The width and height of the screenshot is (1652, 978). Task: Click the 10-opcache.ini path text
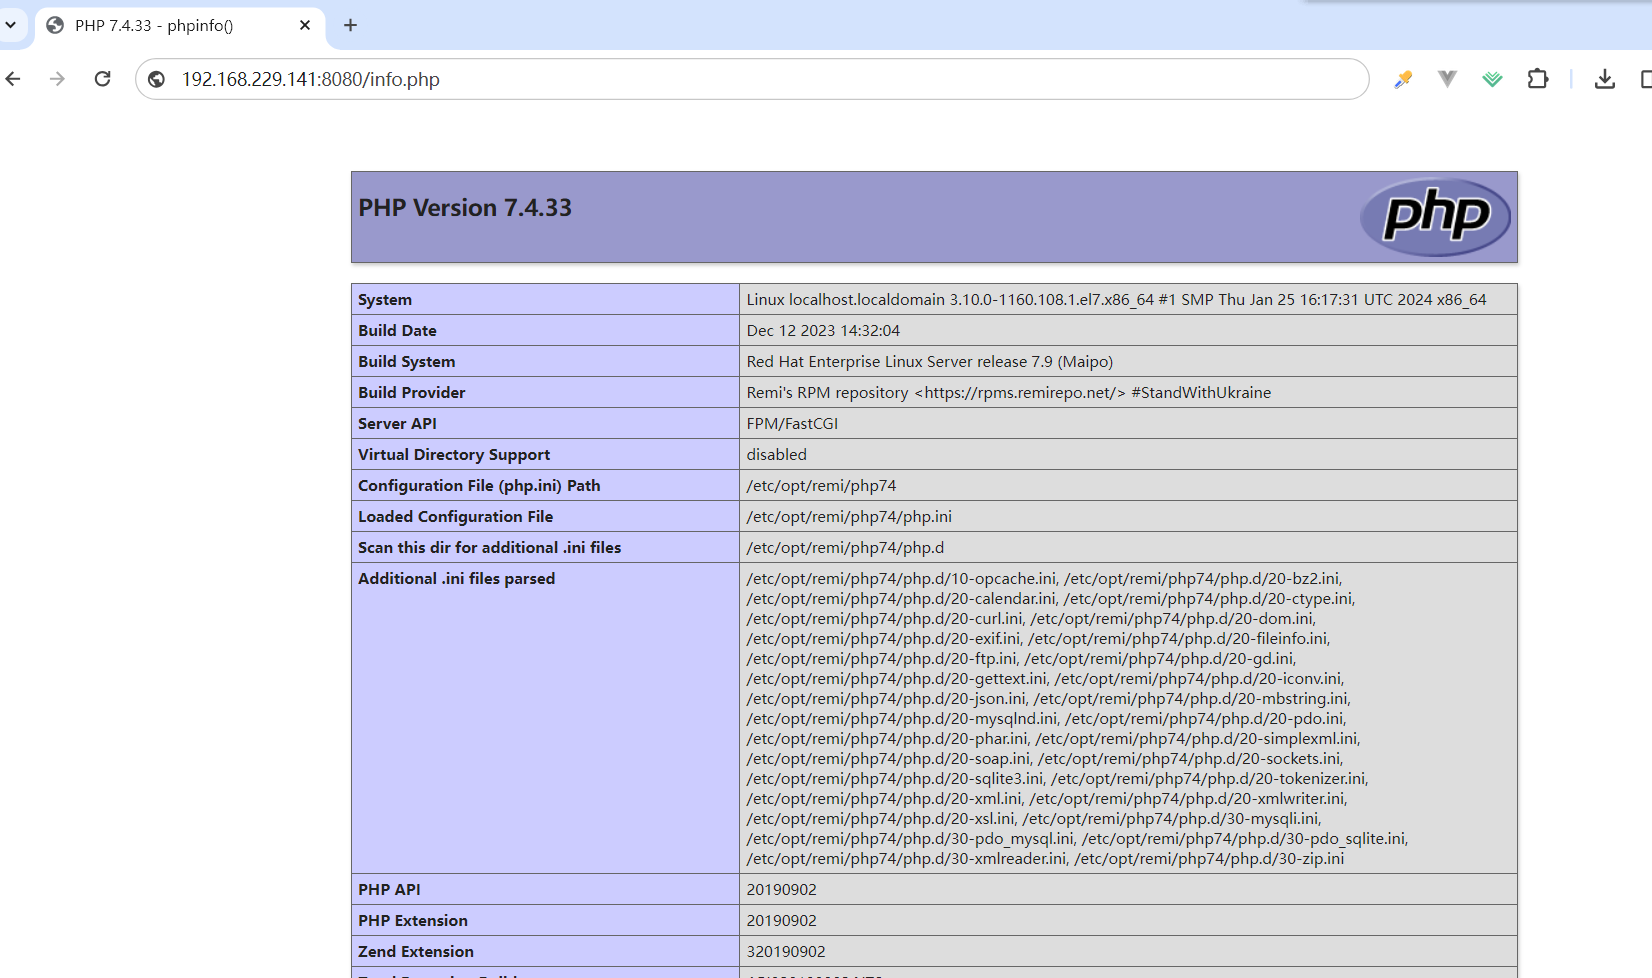coord(901,579)
